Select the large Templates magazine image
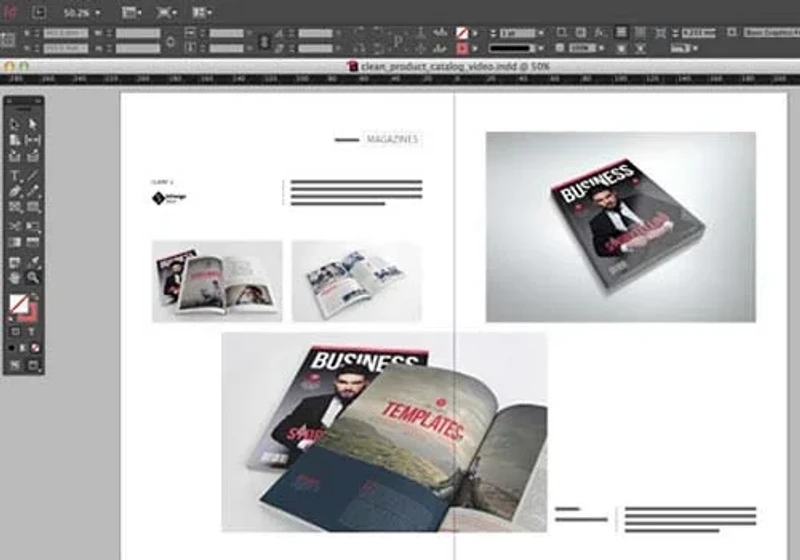The image size is (800, 560). [384, 432]
